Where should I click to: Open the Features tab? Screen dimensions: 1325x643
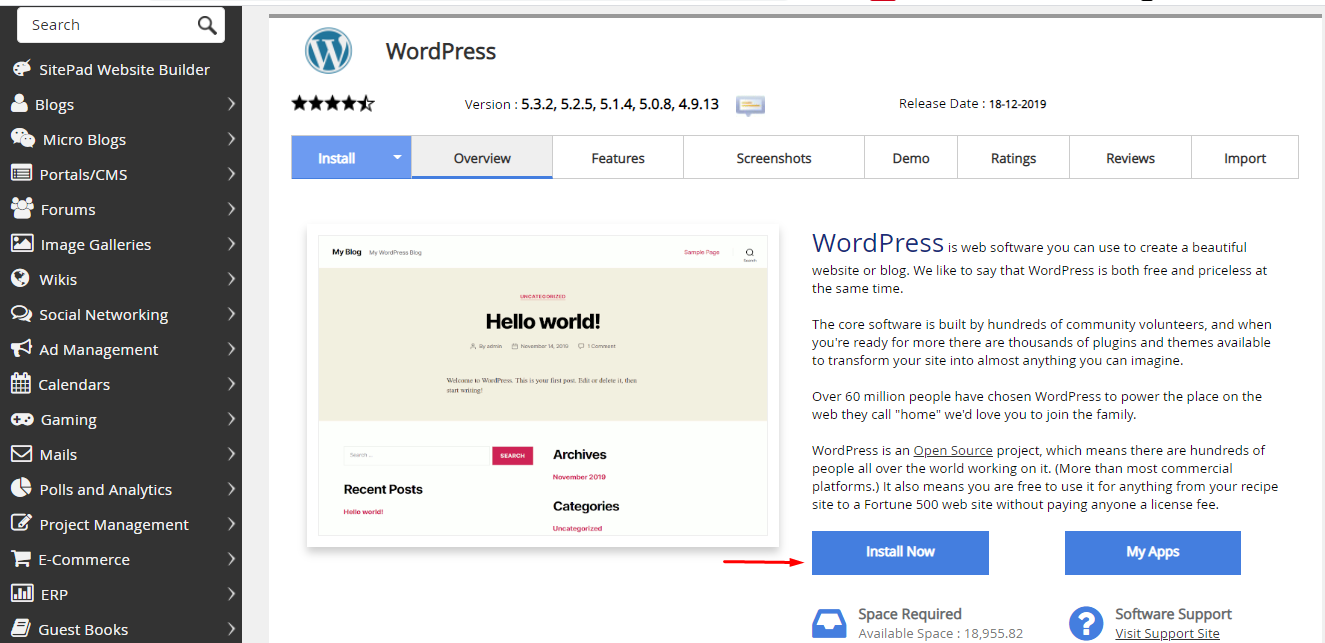[618, 158]
